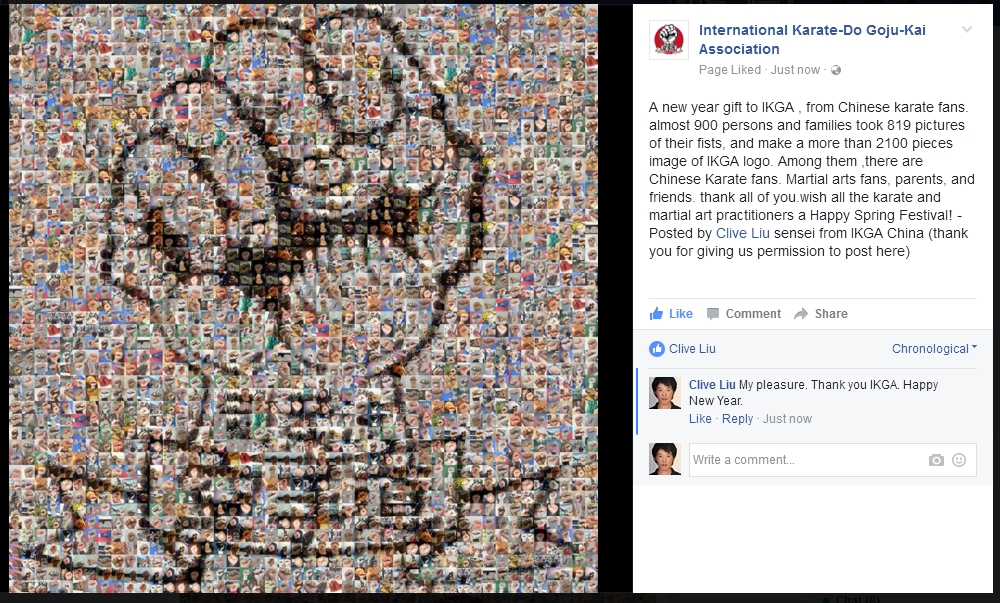Click the Comment speech bubble button
This screenshot has height=603, width=1000.
pyautogui.click(x=744, y=314)
